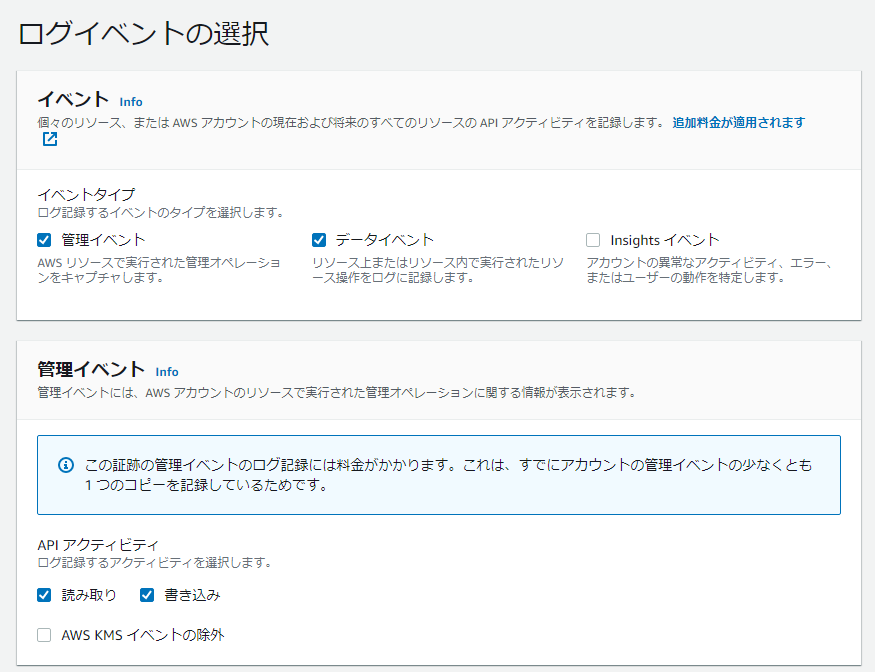Open Info link beside イベント heading
This screenshot has width=875, height=672.
pos(131,102)
